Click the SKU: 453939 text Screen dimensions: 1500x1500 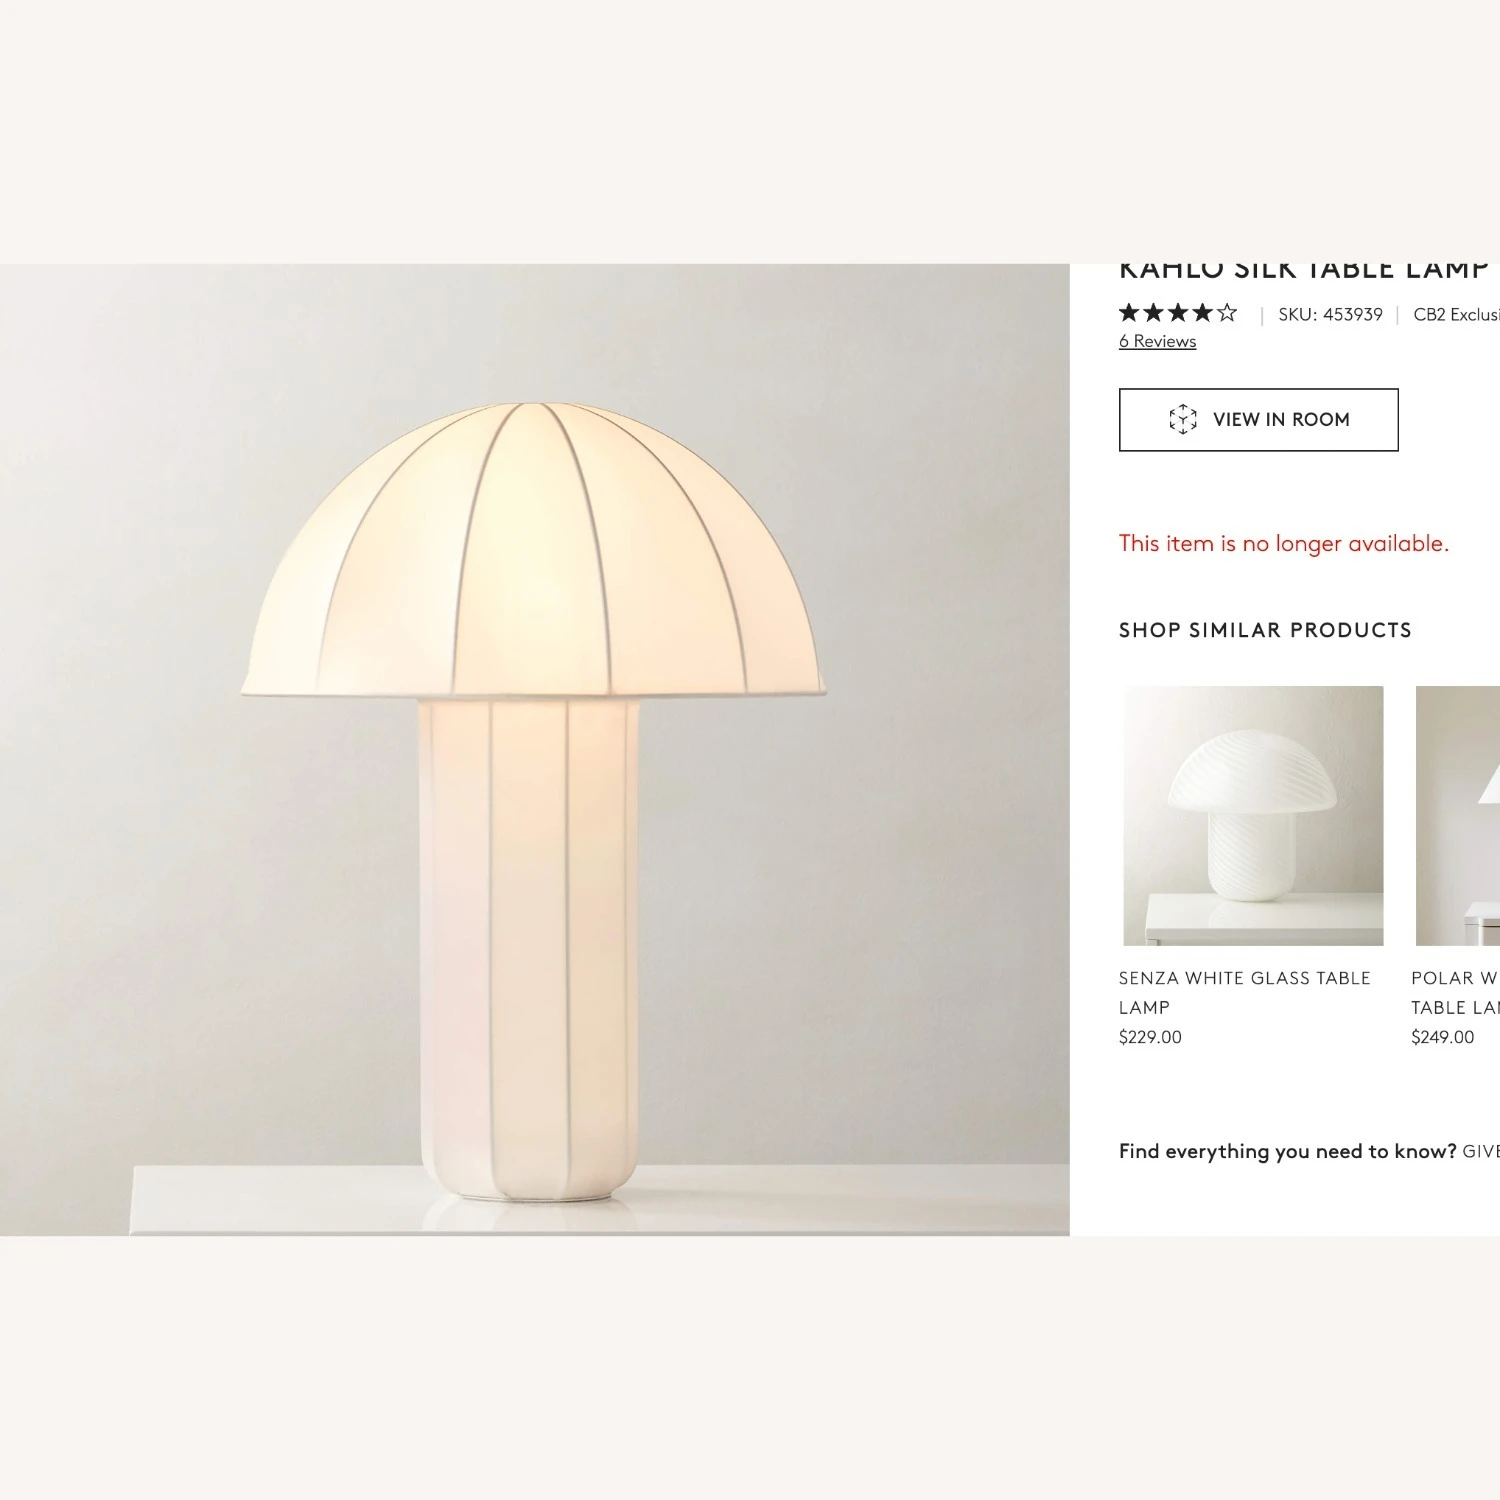(1330, 314)
